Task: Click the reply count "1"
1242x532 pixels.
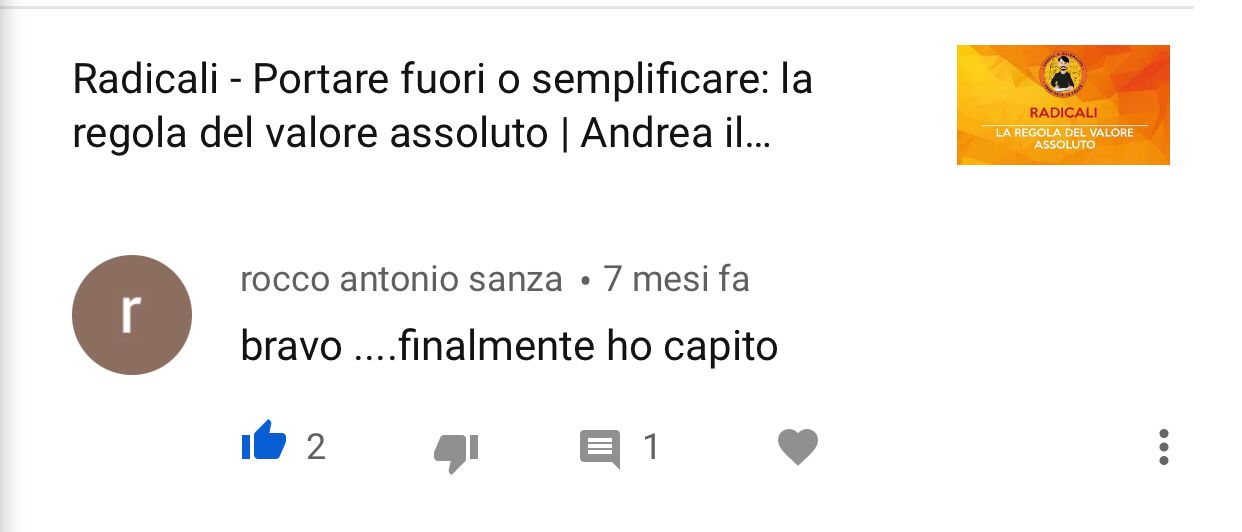Action: [651, 447]
